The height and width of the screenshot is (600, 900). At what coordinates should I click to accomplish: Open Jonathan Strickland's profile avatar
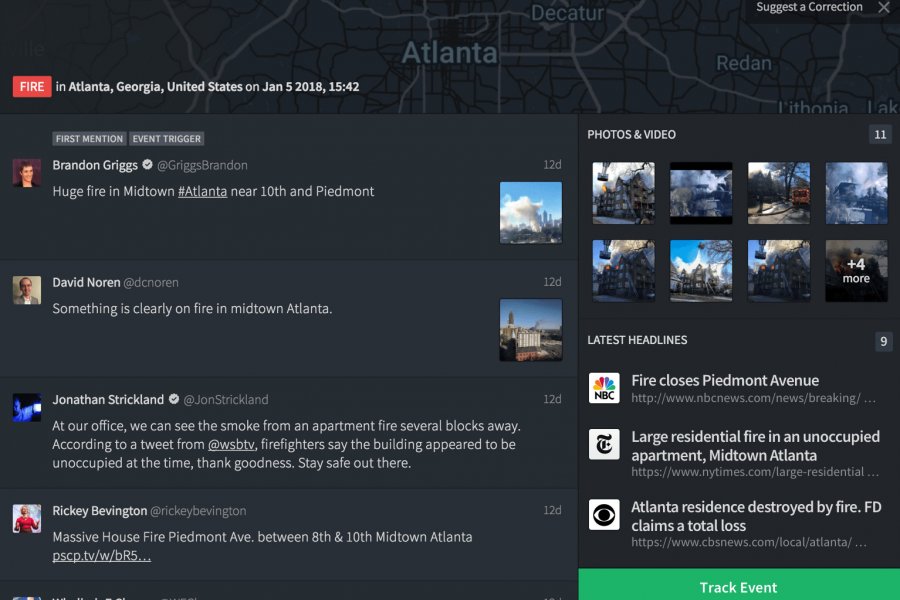[27, 407]
